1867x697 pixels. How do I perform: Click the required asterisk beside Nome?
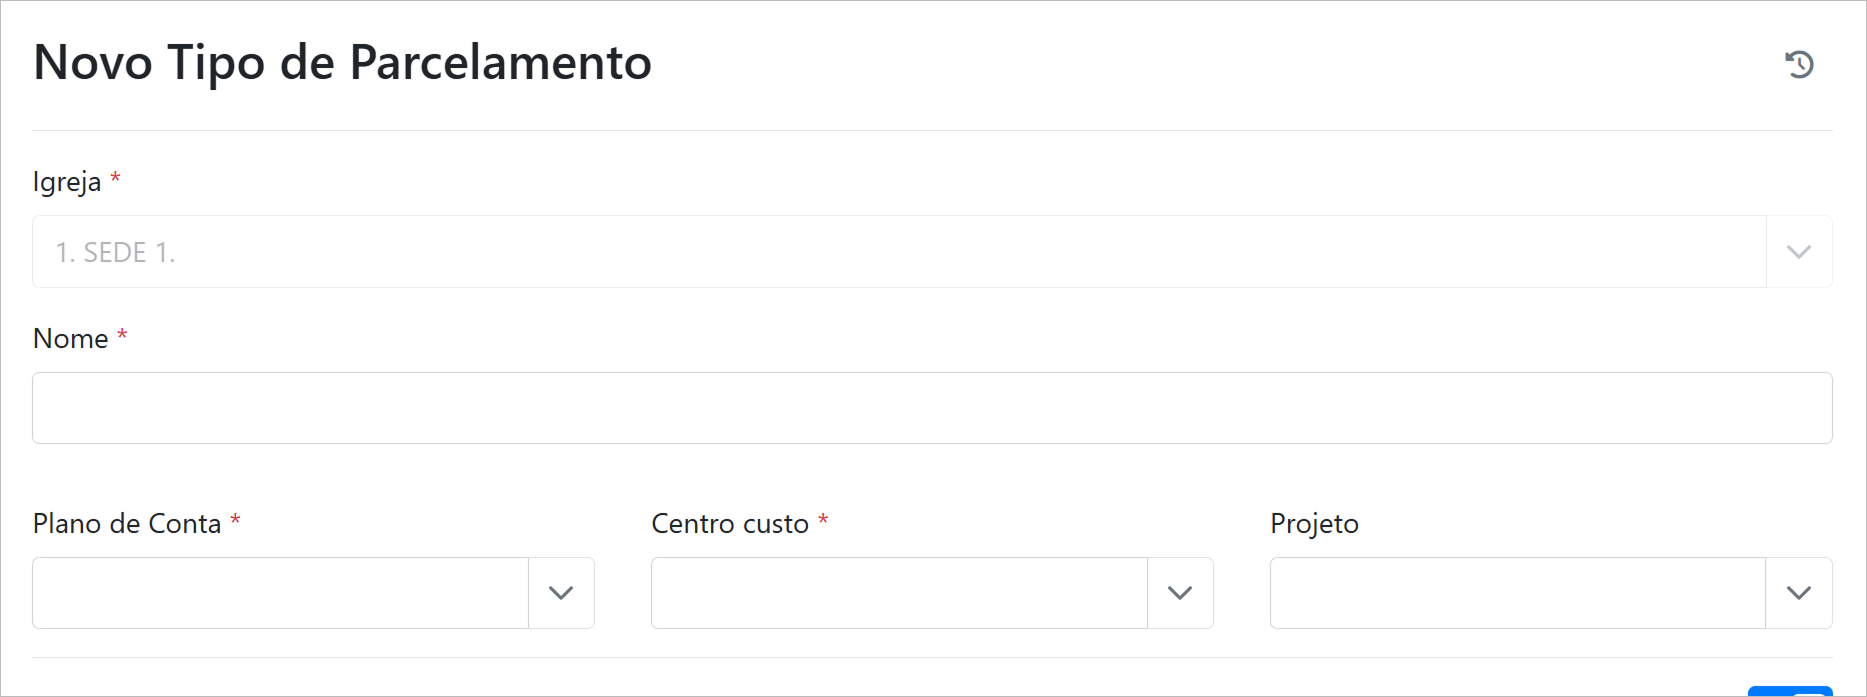122,335
